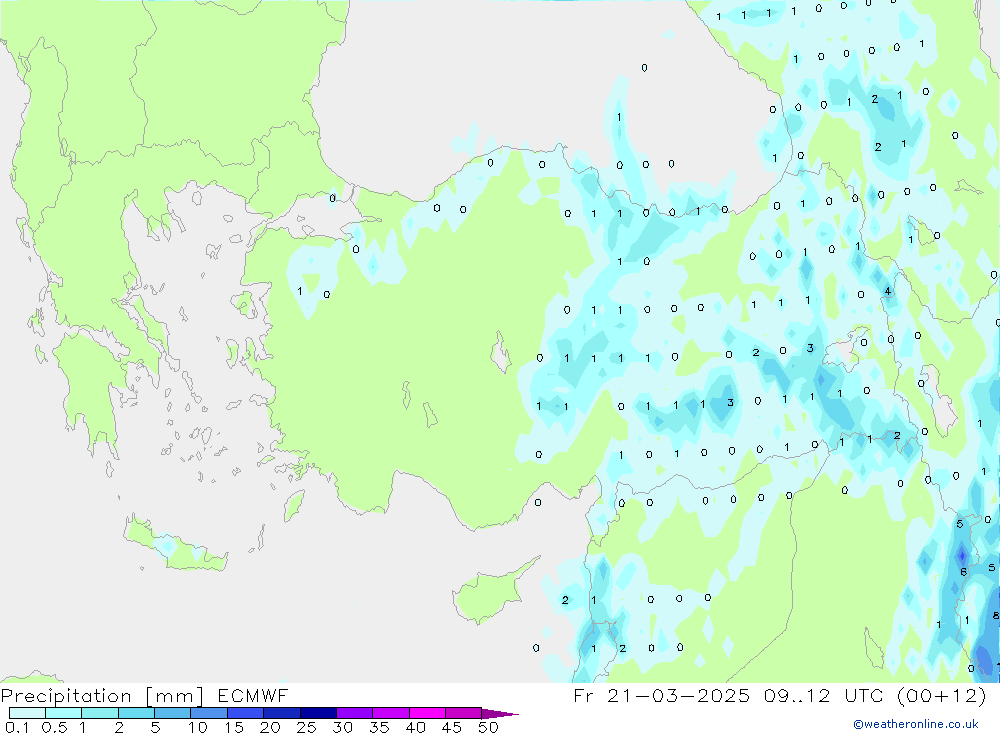Click the 'ECMWF' model label
1000x733 pixels.
pos(253,696)
